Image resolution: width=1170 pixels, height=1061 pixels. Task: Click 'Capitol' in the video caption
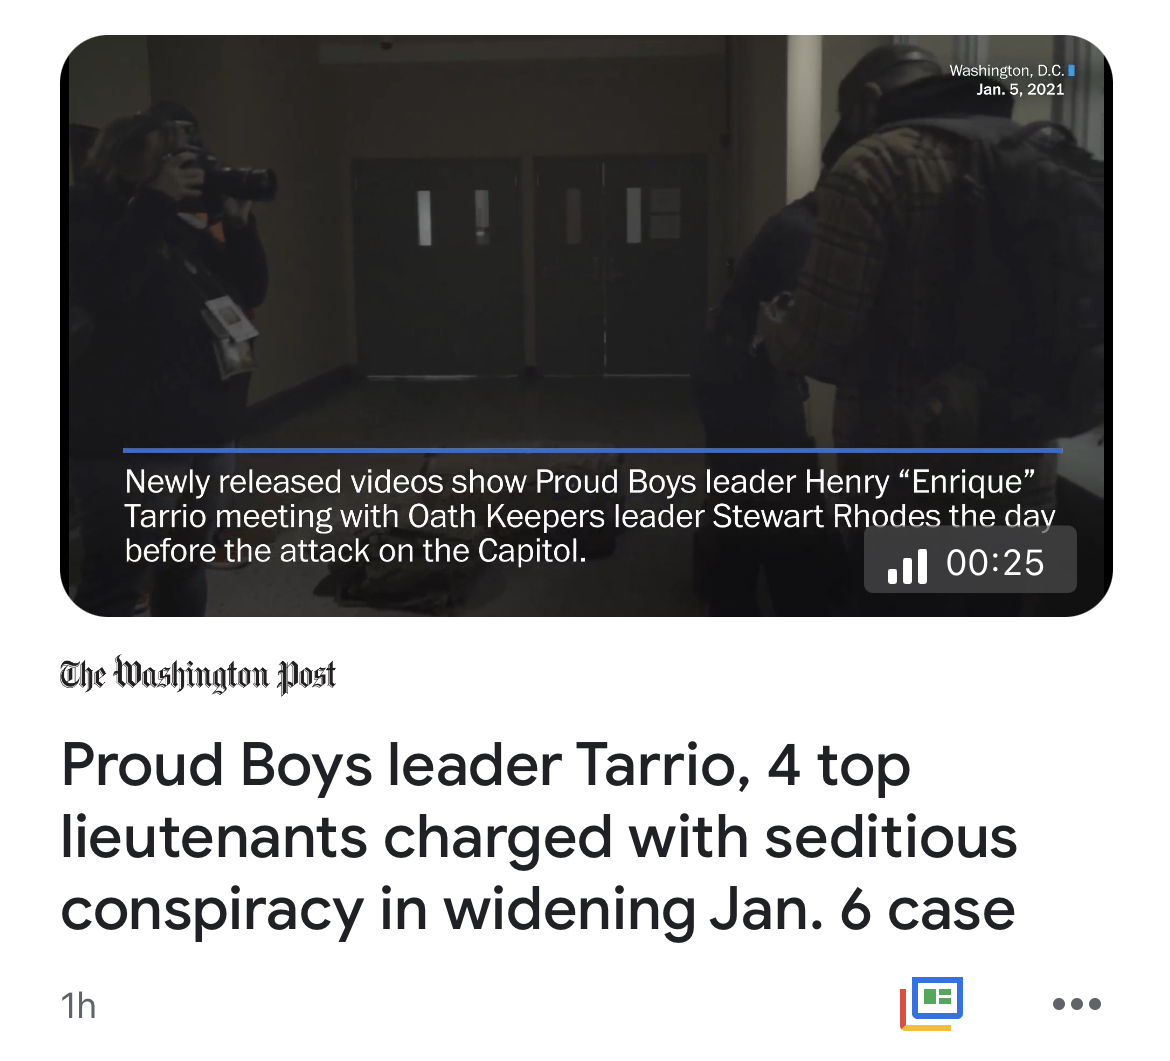(x=531, y=551)
